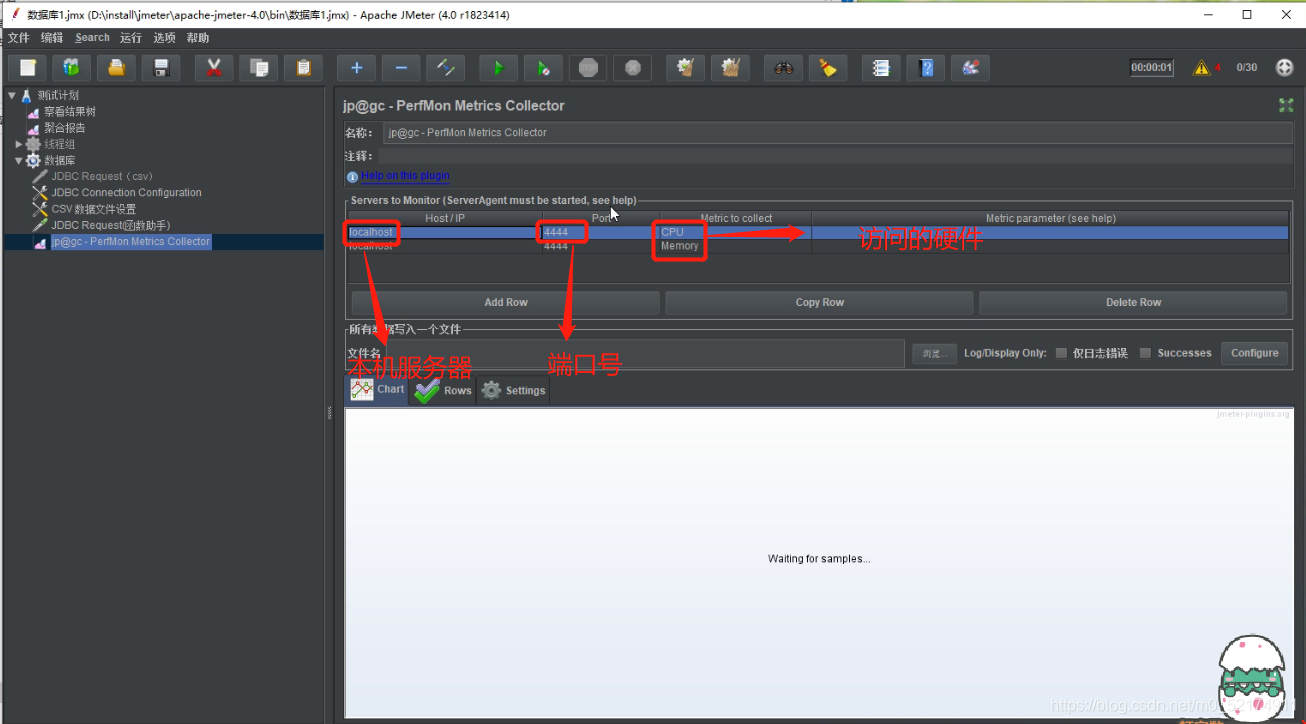Expand the 线程组 tree node

18,144
